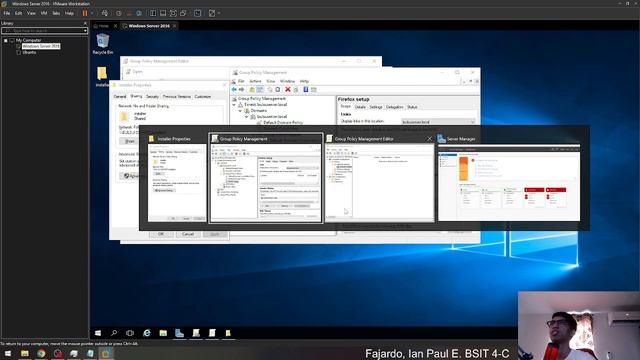This screenshot has width=640, height=360.
Task: Open the Library search dropdown arrow
Action: (x=85, y=31)
